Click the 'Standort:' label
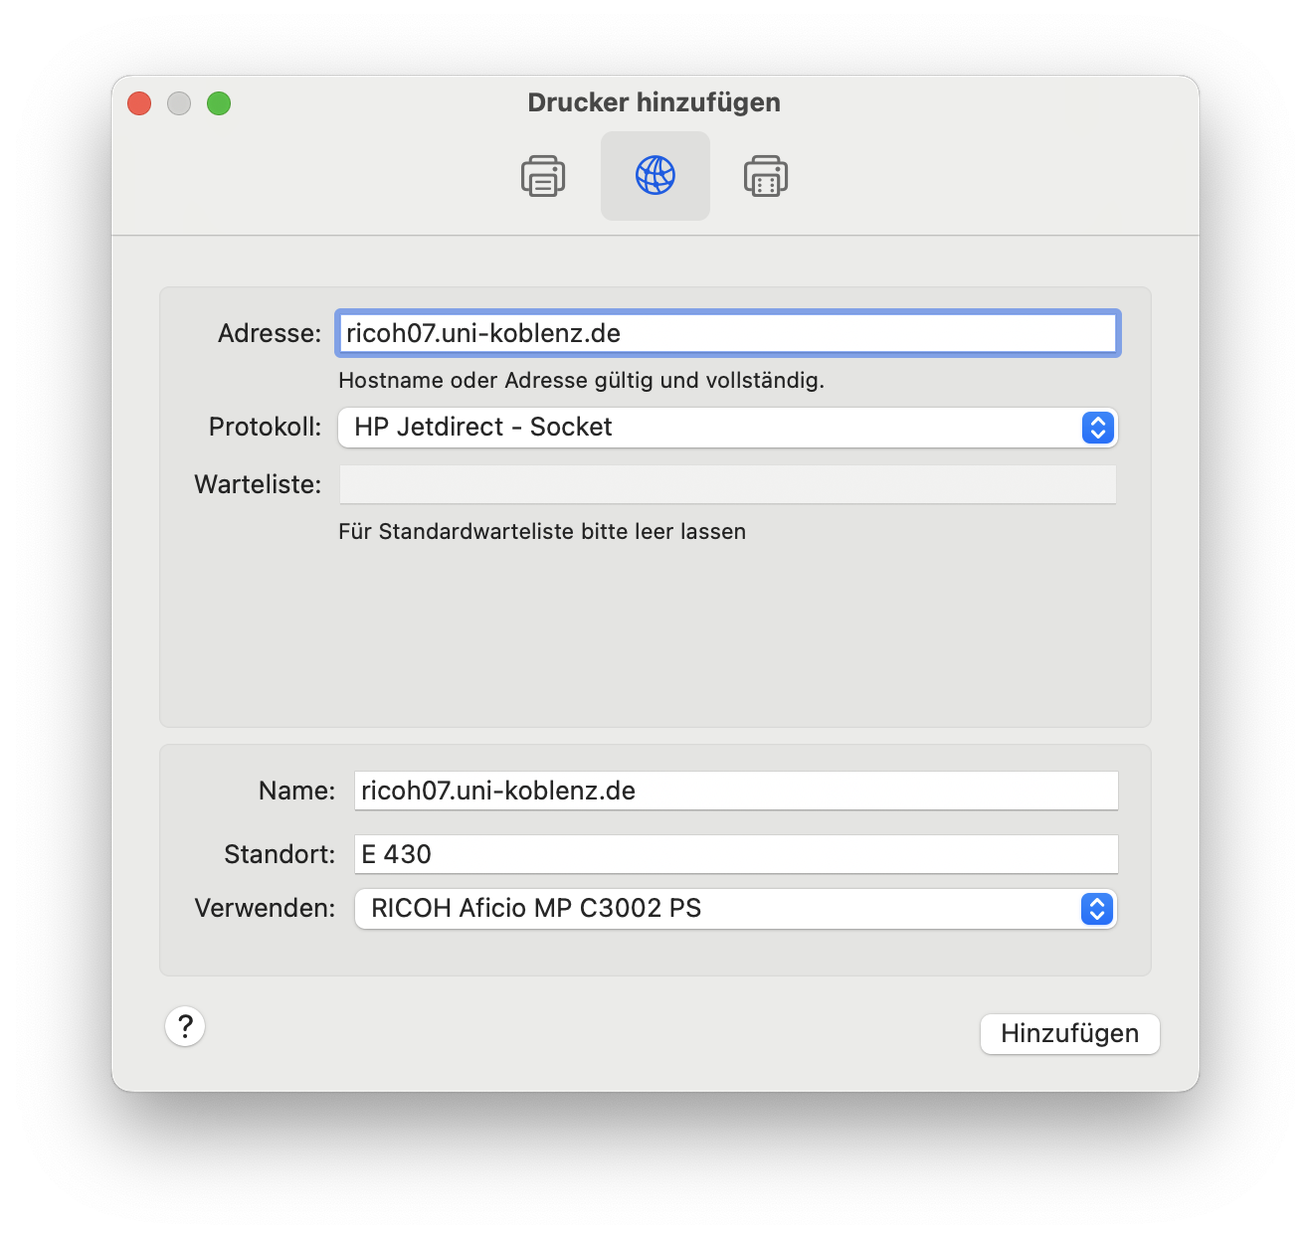 (x=280, y=854)
